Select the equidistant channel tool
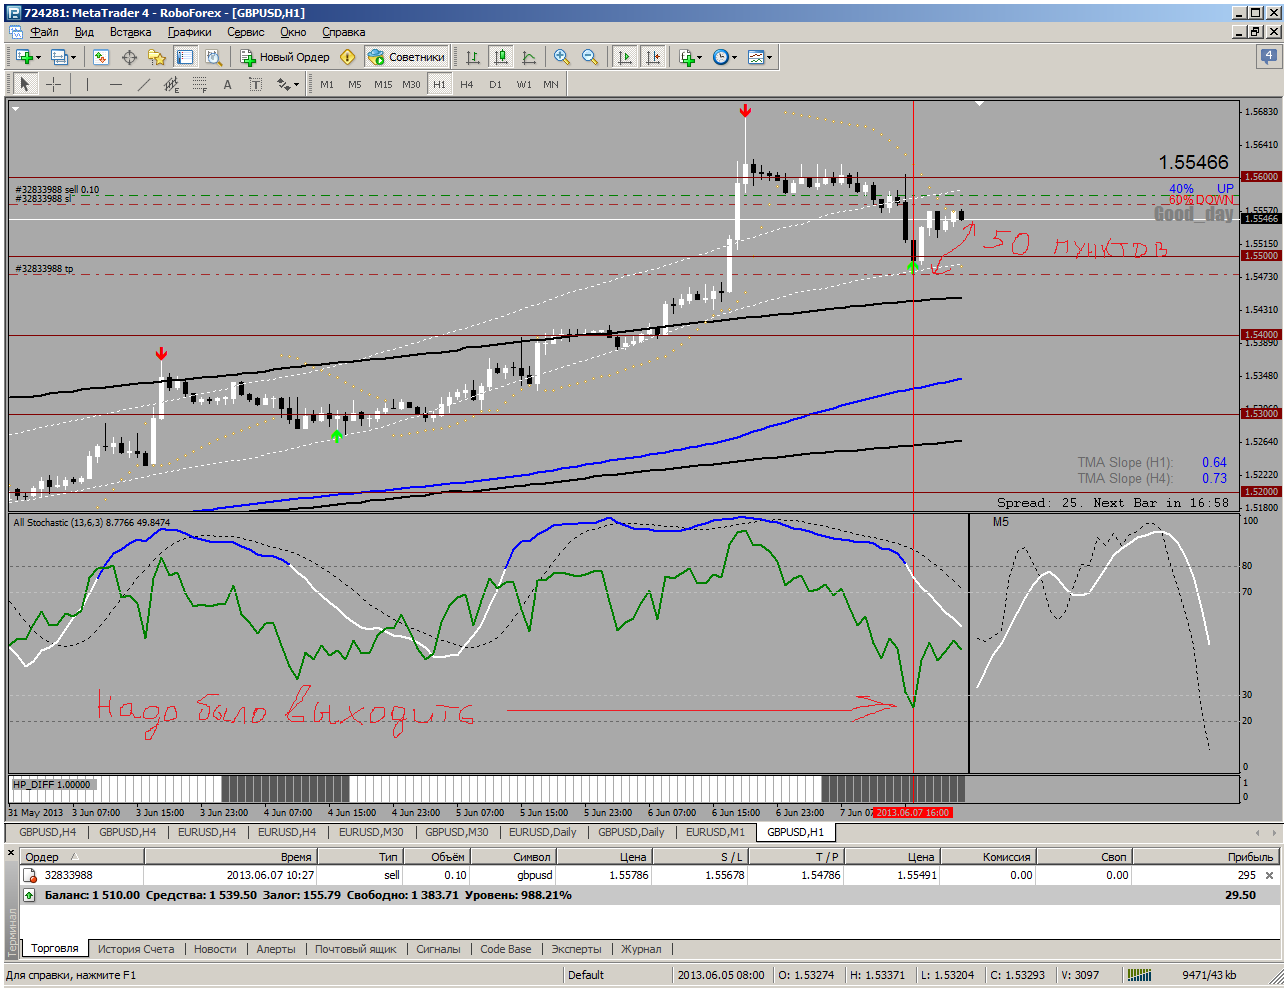The width and height of the screenshot is (1288, 988). tap(171, 84)
